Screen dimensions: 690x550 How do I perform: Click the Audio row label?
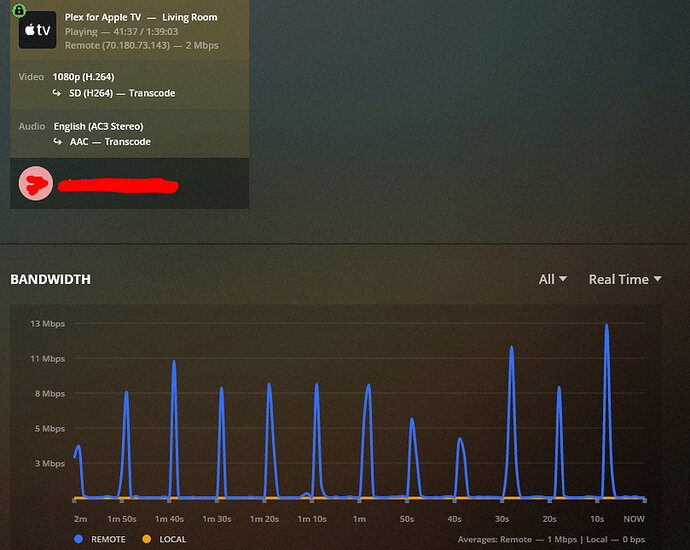click(32, 126)
